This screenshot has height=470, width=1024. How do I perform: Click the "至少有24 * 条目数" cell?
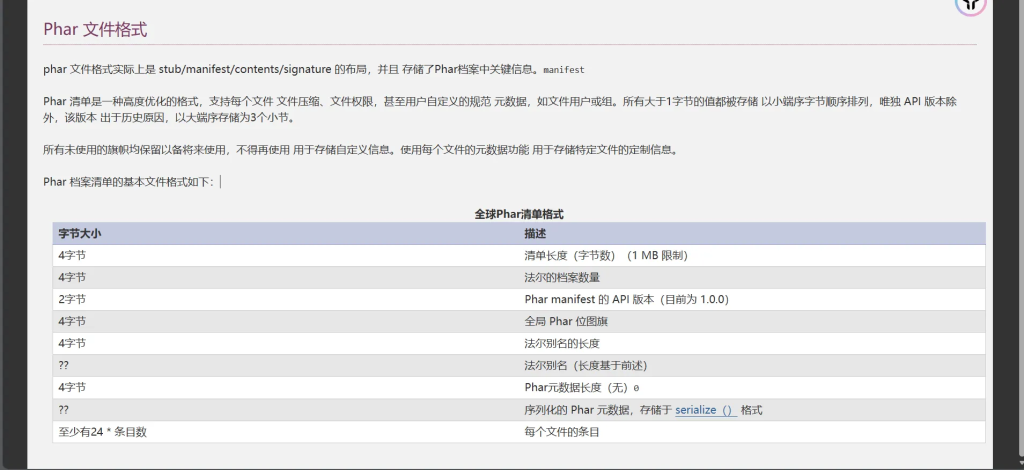[109, 431]
